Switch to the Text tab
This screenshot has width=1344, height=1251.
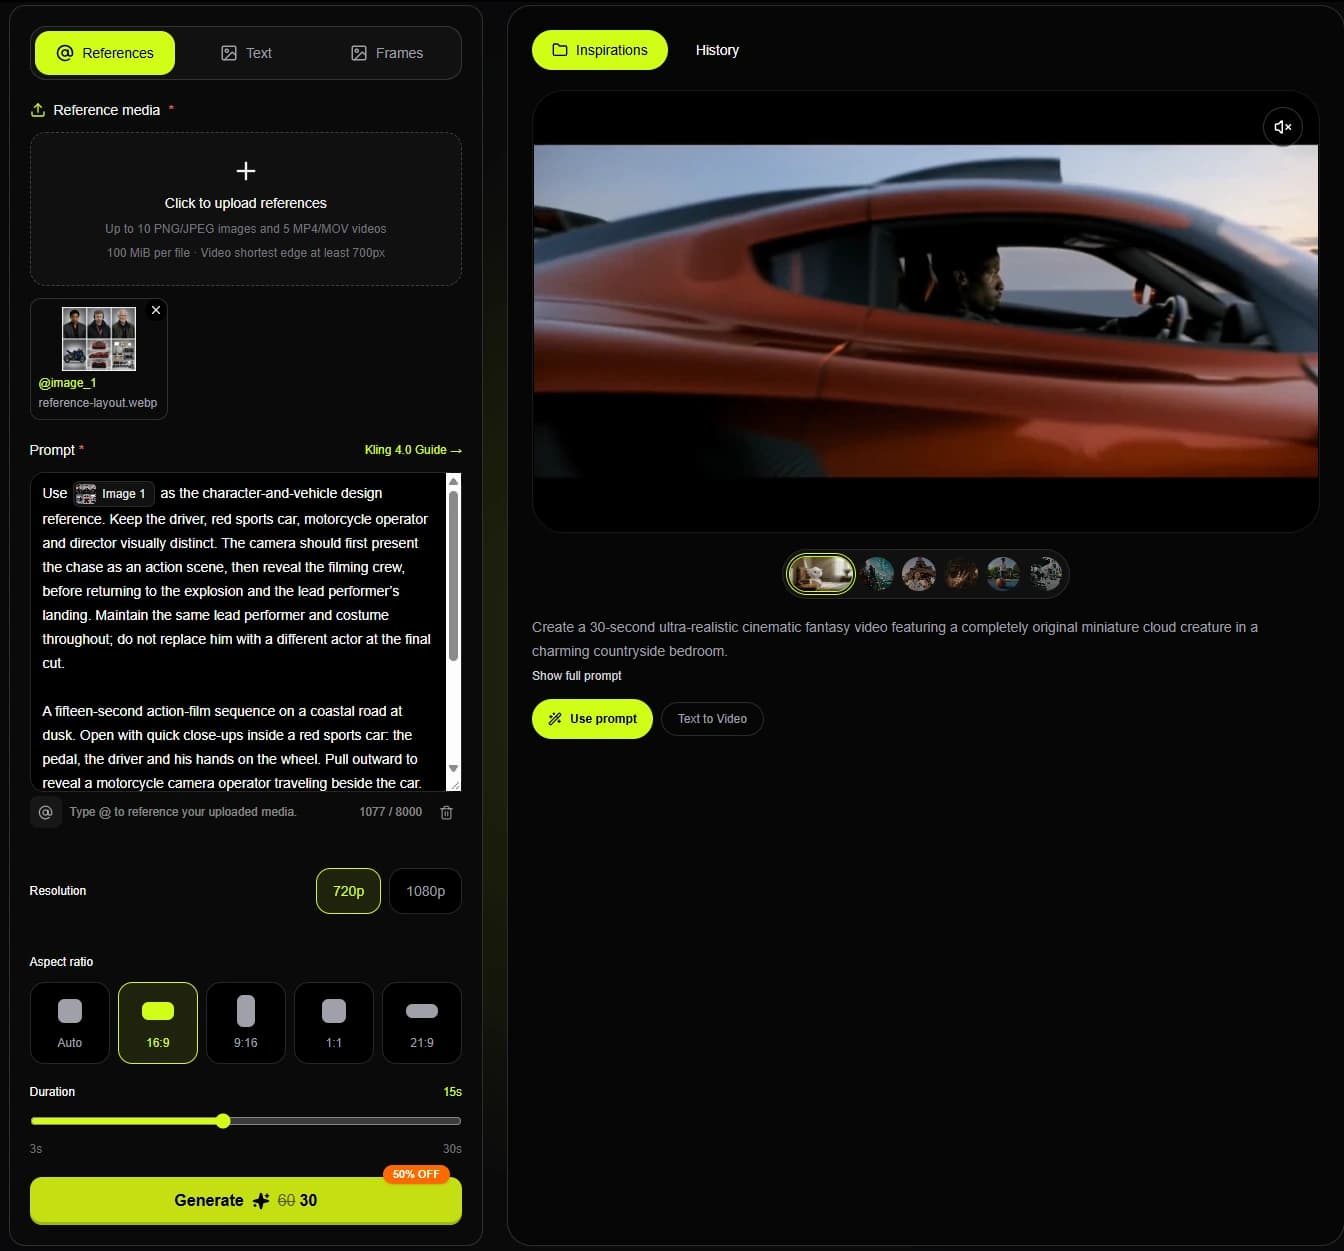point(246,53)
